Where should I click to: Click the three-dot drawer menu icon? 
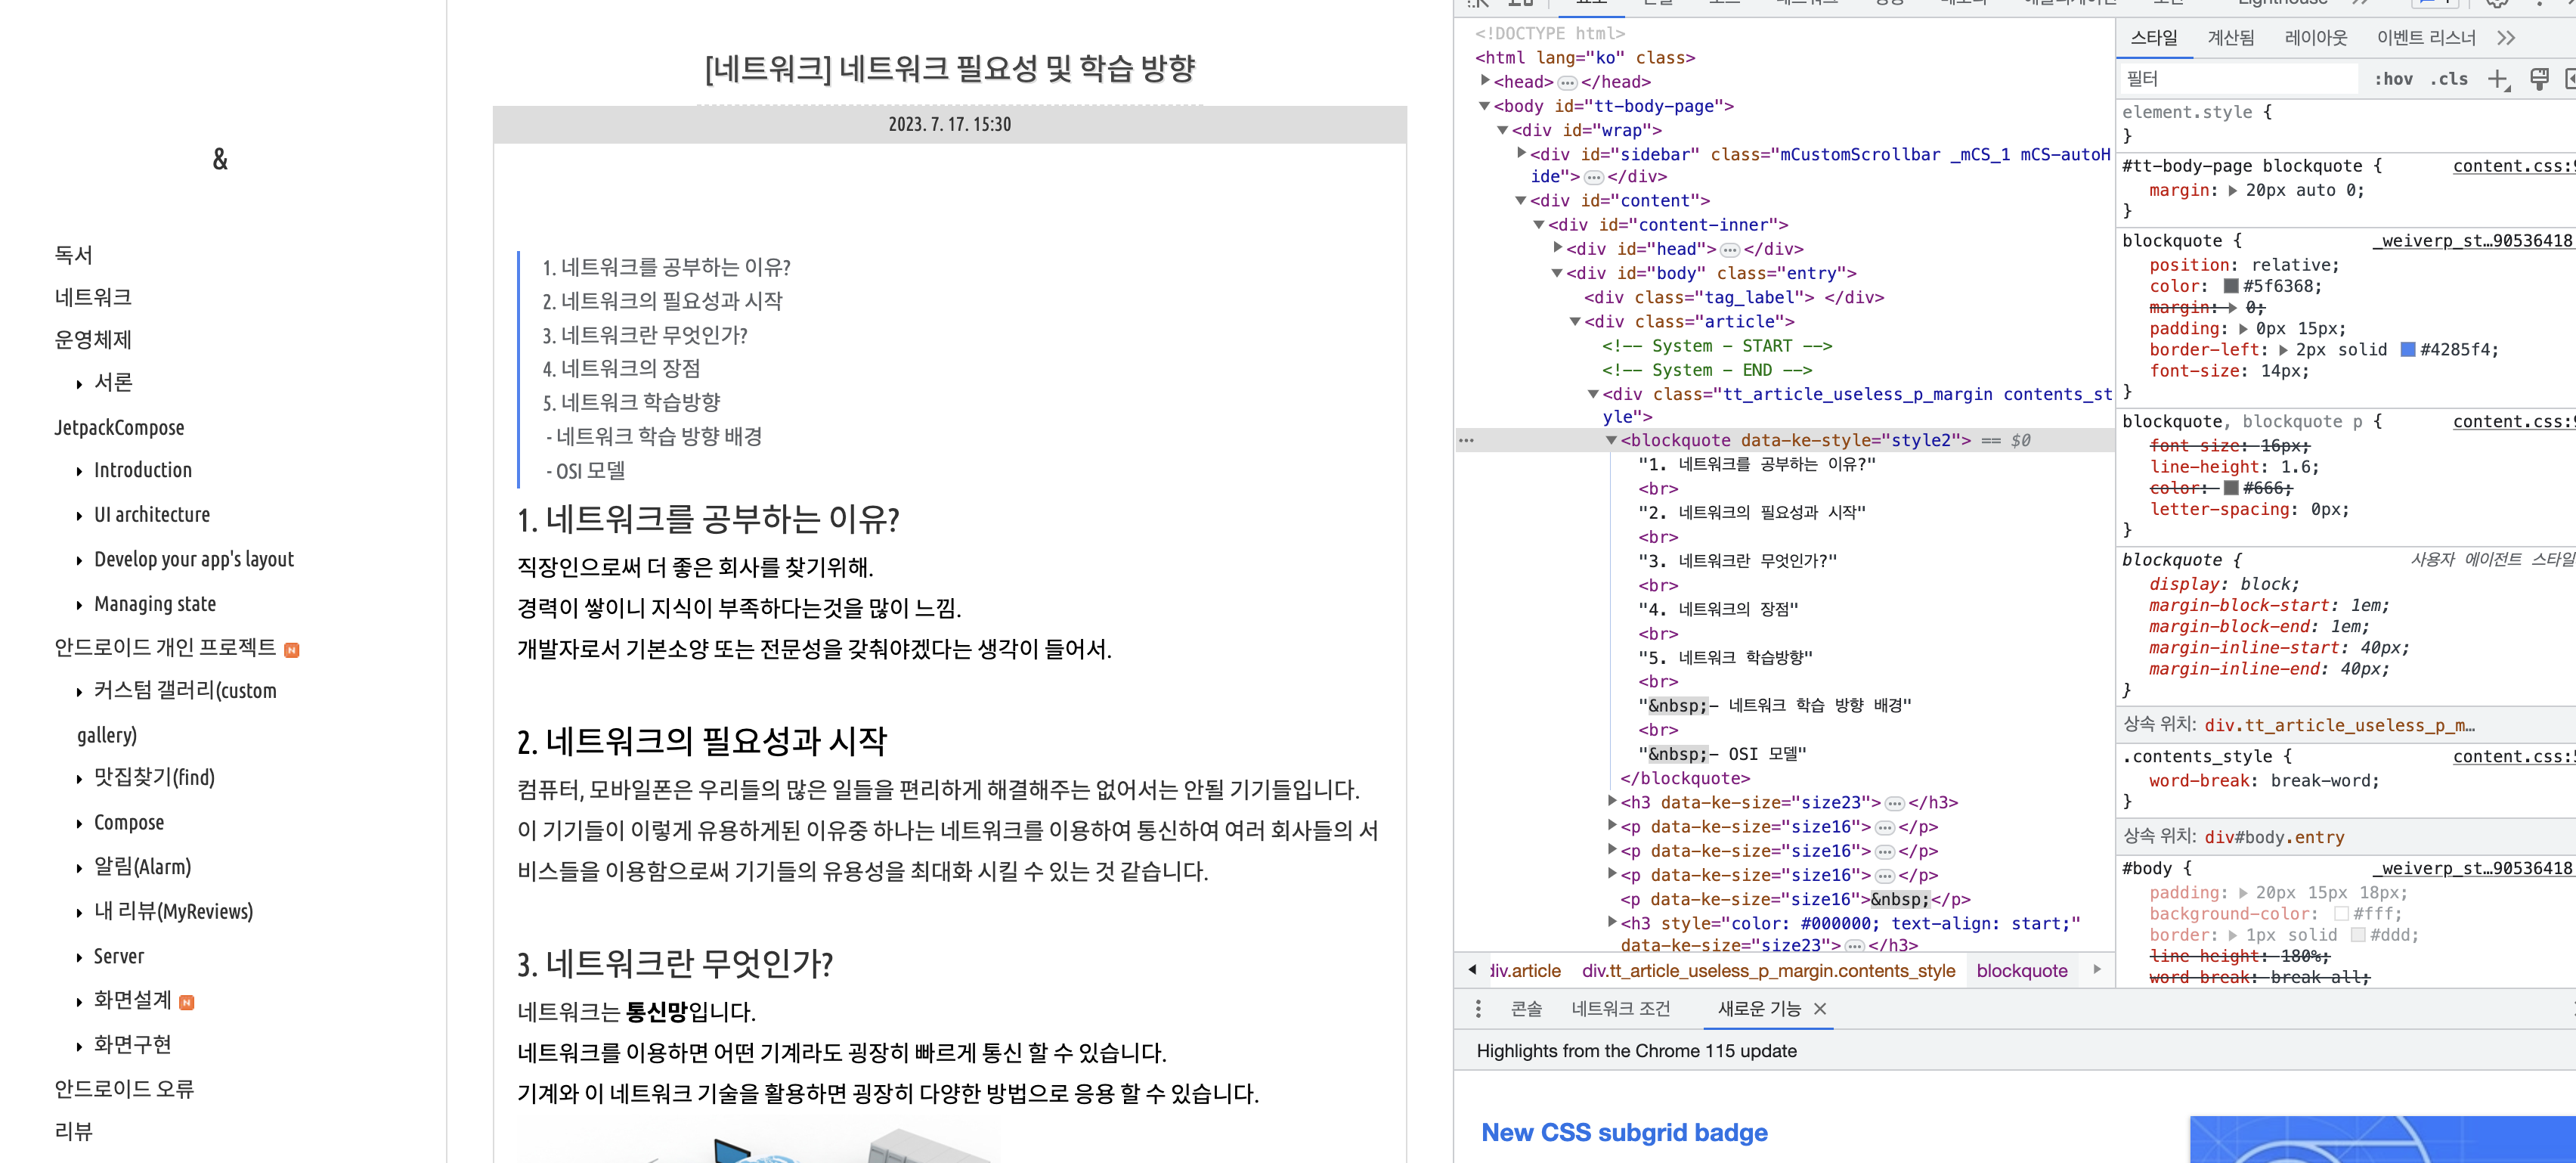click(1478, 1009)
